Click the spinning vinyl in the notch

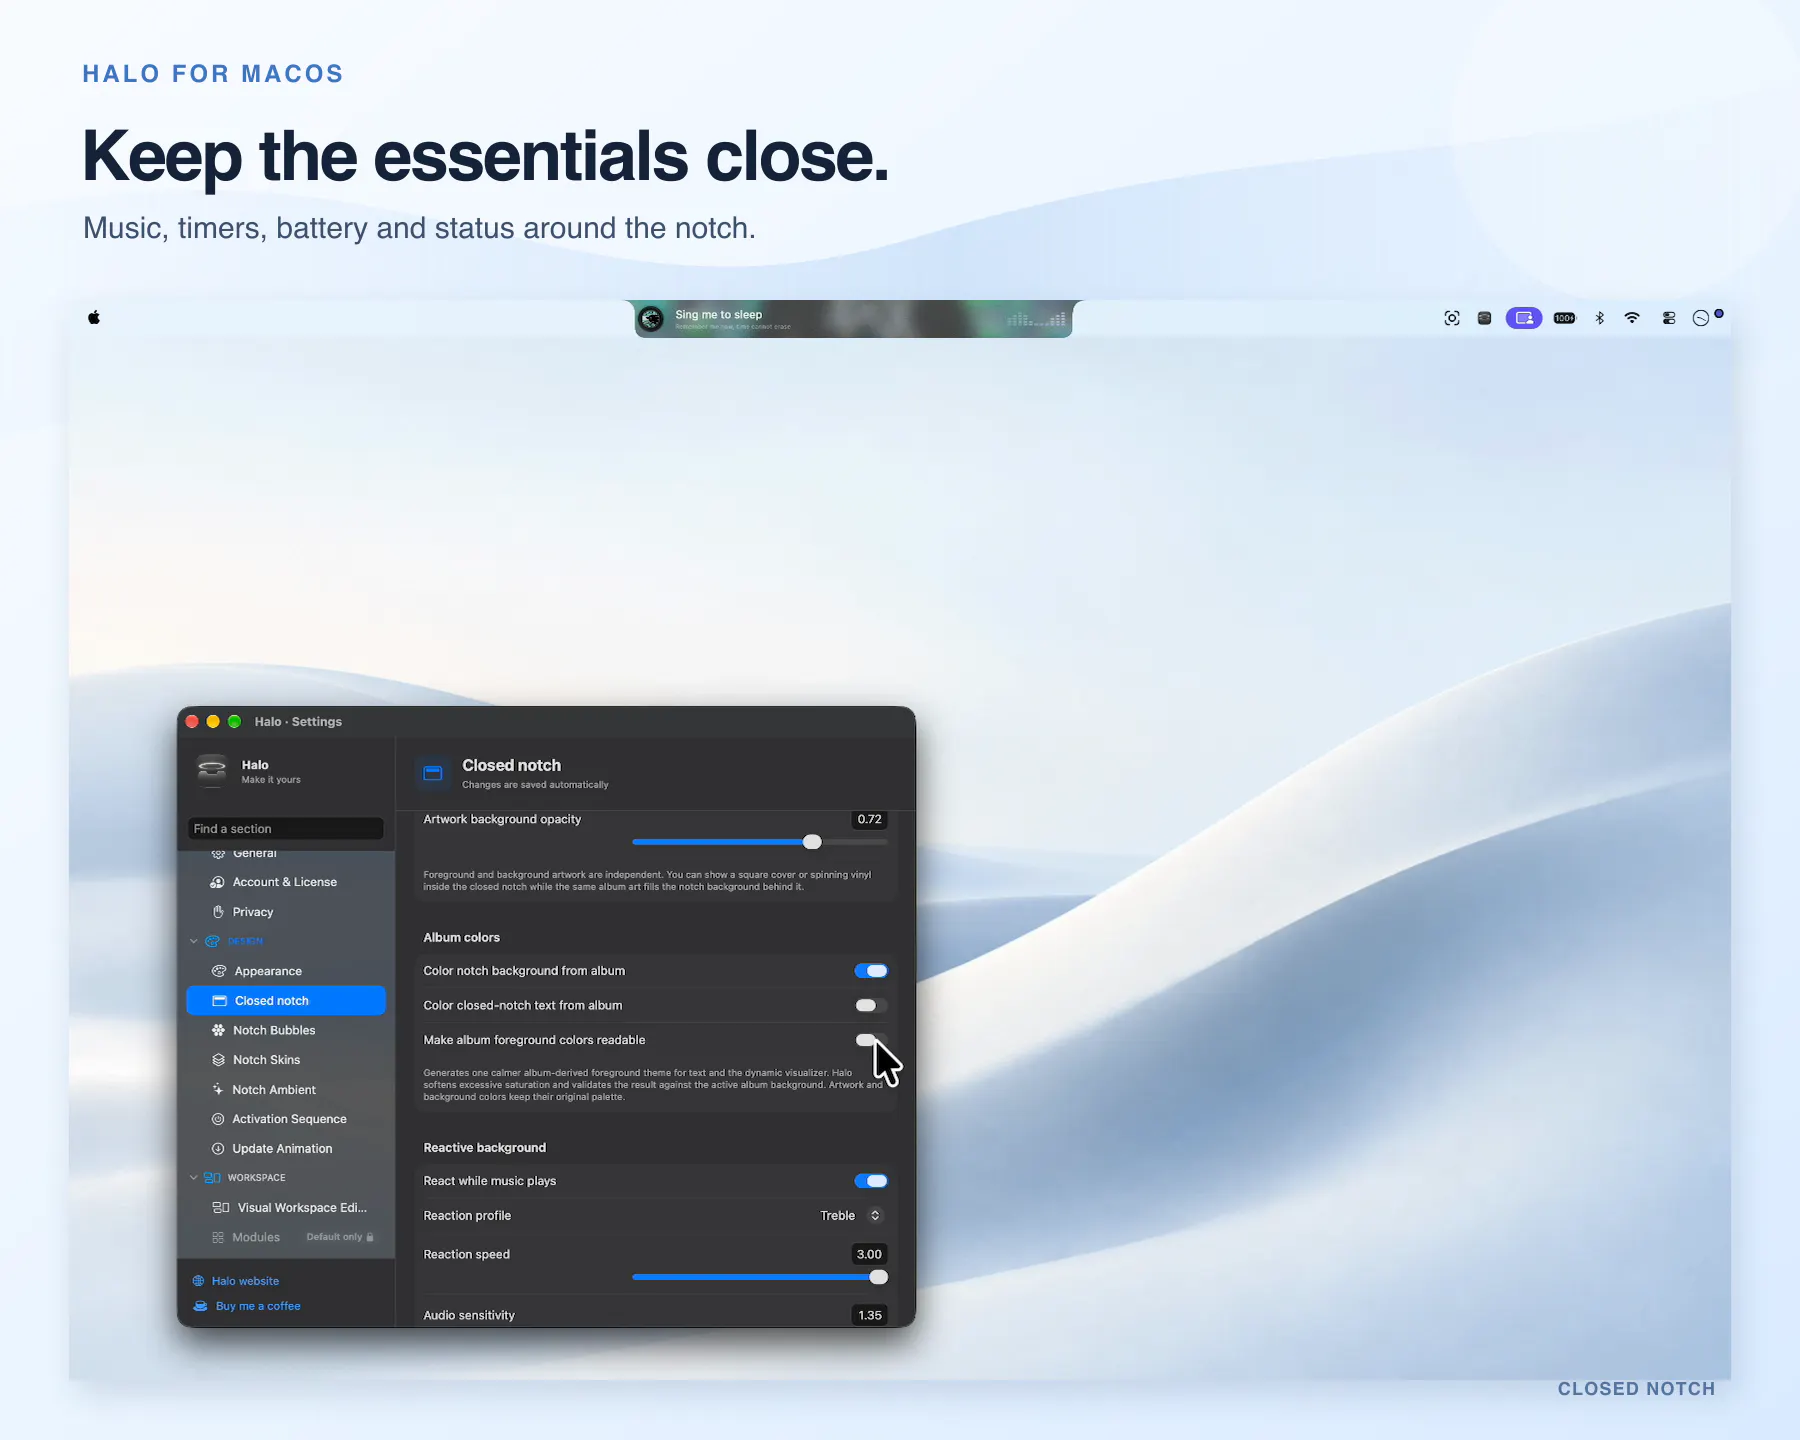tap(651, 319)
